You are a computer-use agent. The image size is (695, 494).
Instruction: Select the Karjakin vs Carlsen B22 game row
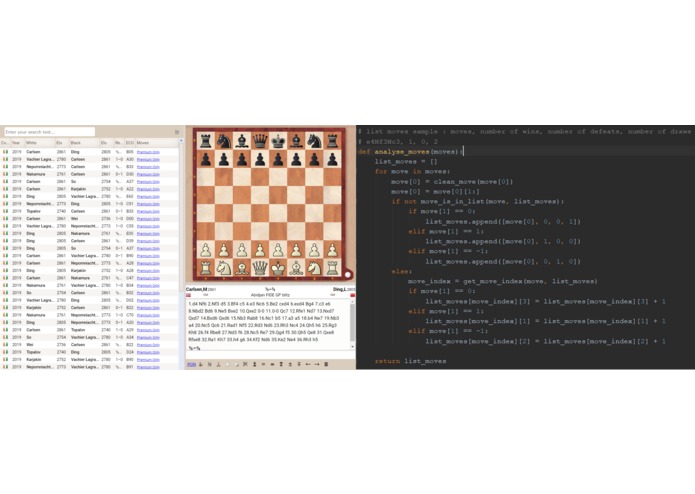point(90,307)
